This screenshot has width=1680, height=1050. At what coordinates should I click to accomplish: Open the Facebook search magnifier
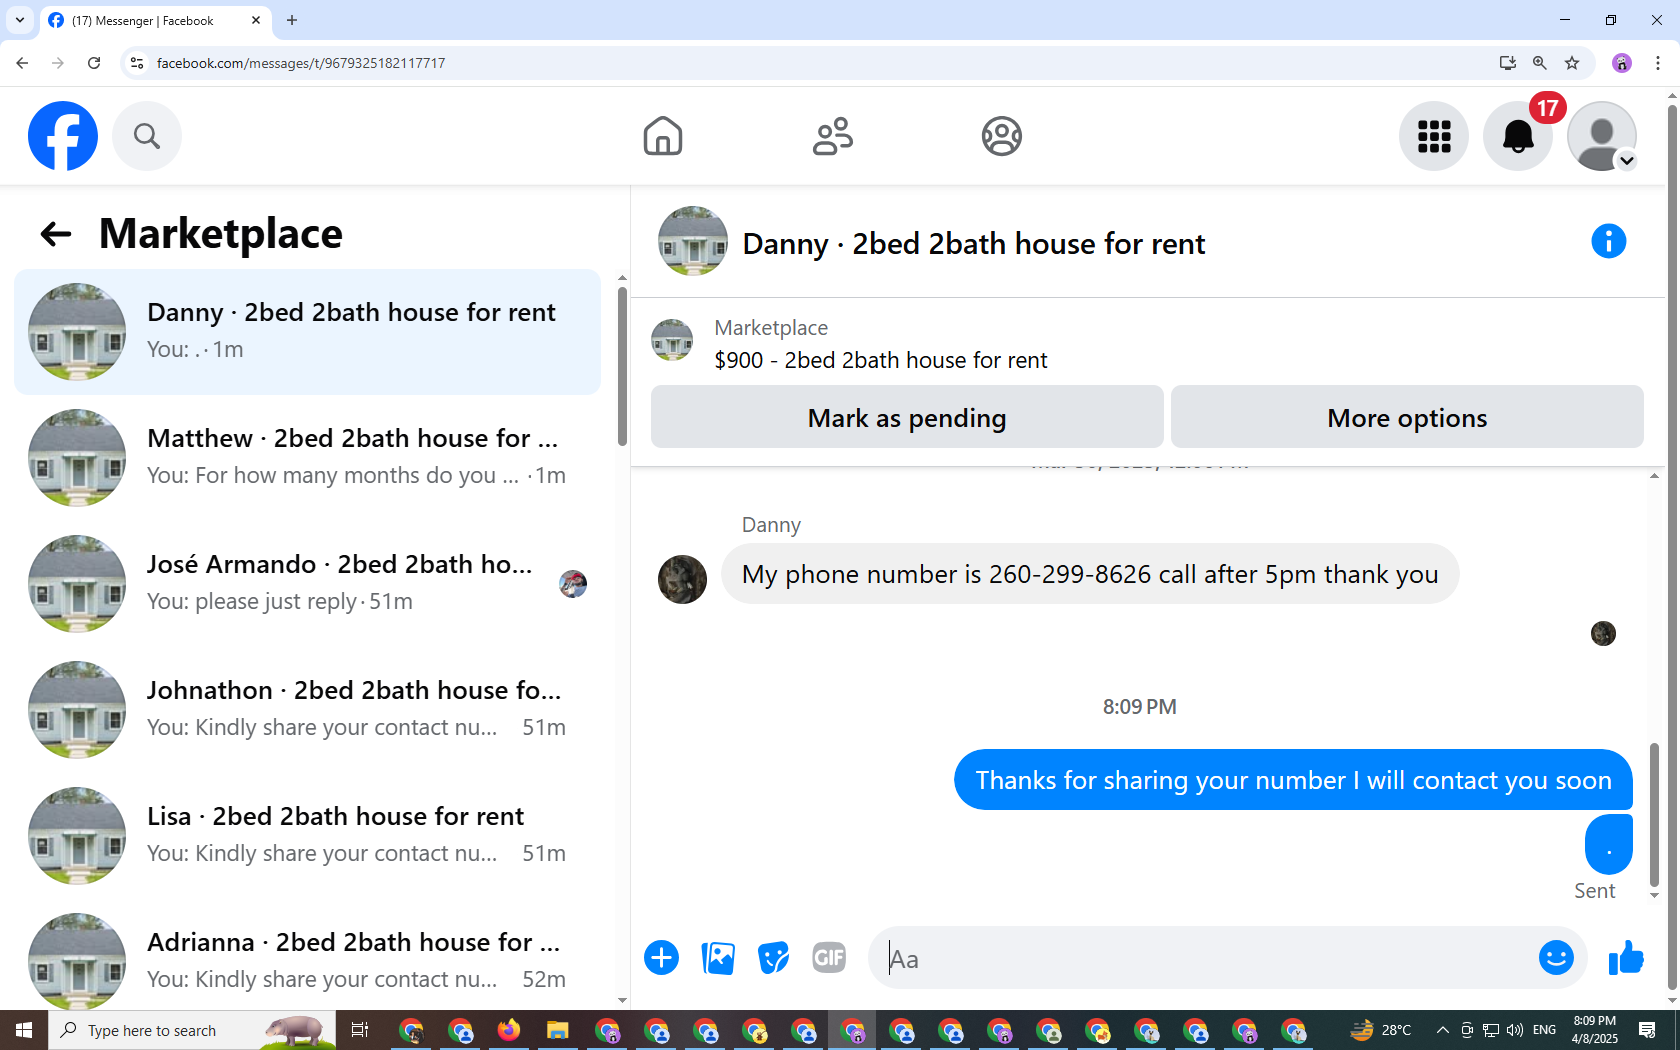pyautogui.click(x=147, y=136)
